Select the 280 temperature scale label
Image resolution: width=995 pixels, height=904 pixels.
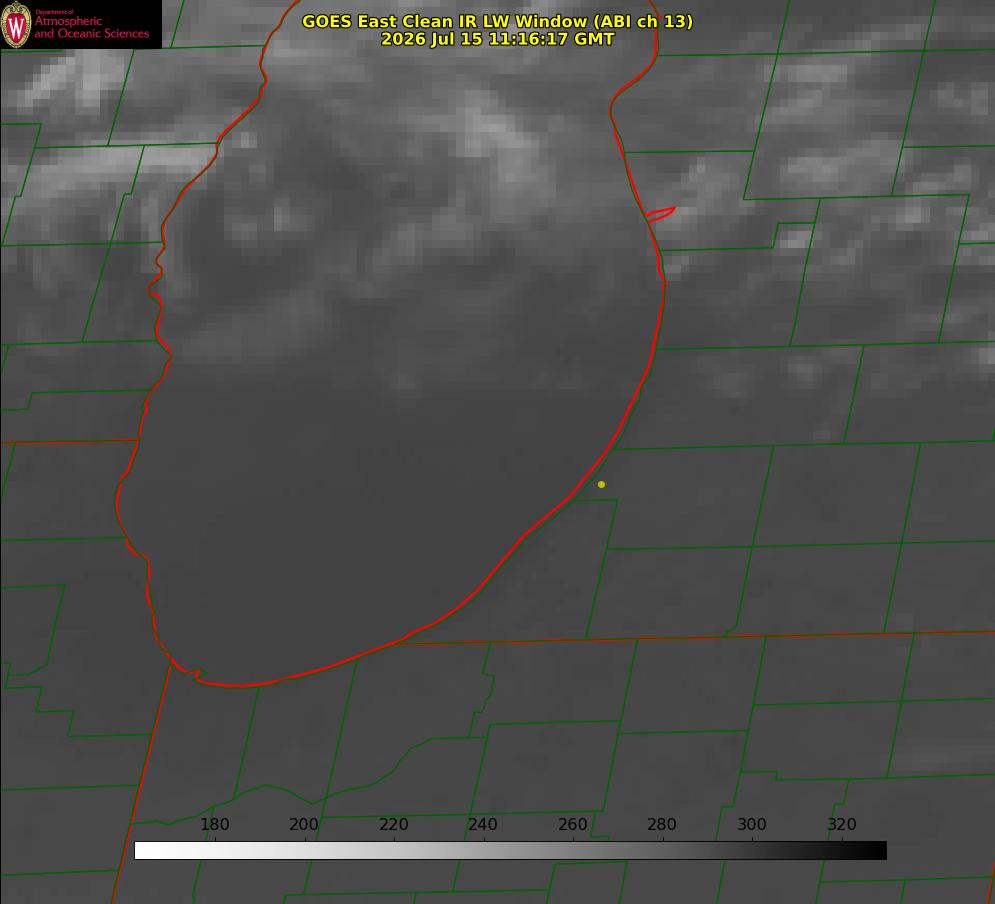click(662, 824)
